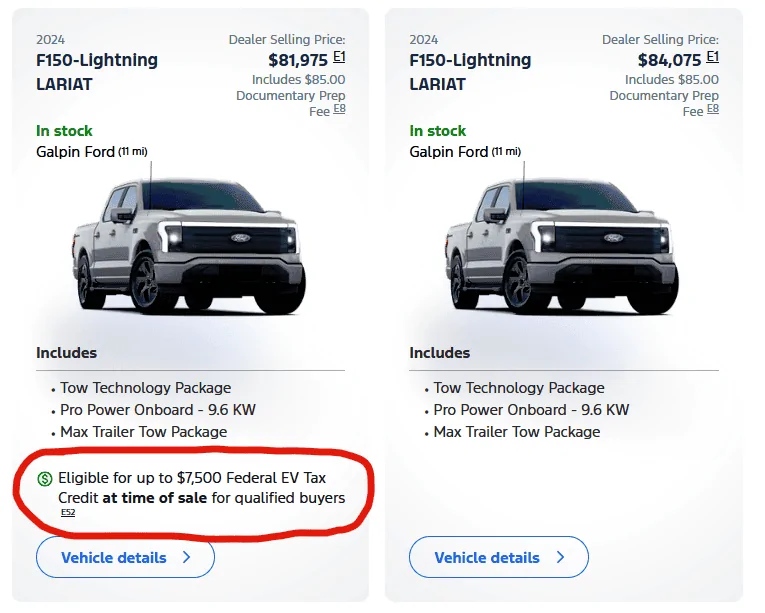Click the E52 tax credit footnote
765x613 pixels.
68,513
